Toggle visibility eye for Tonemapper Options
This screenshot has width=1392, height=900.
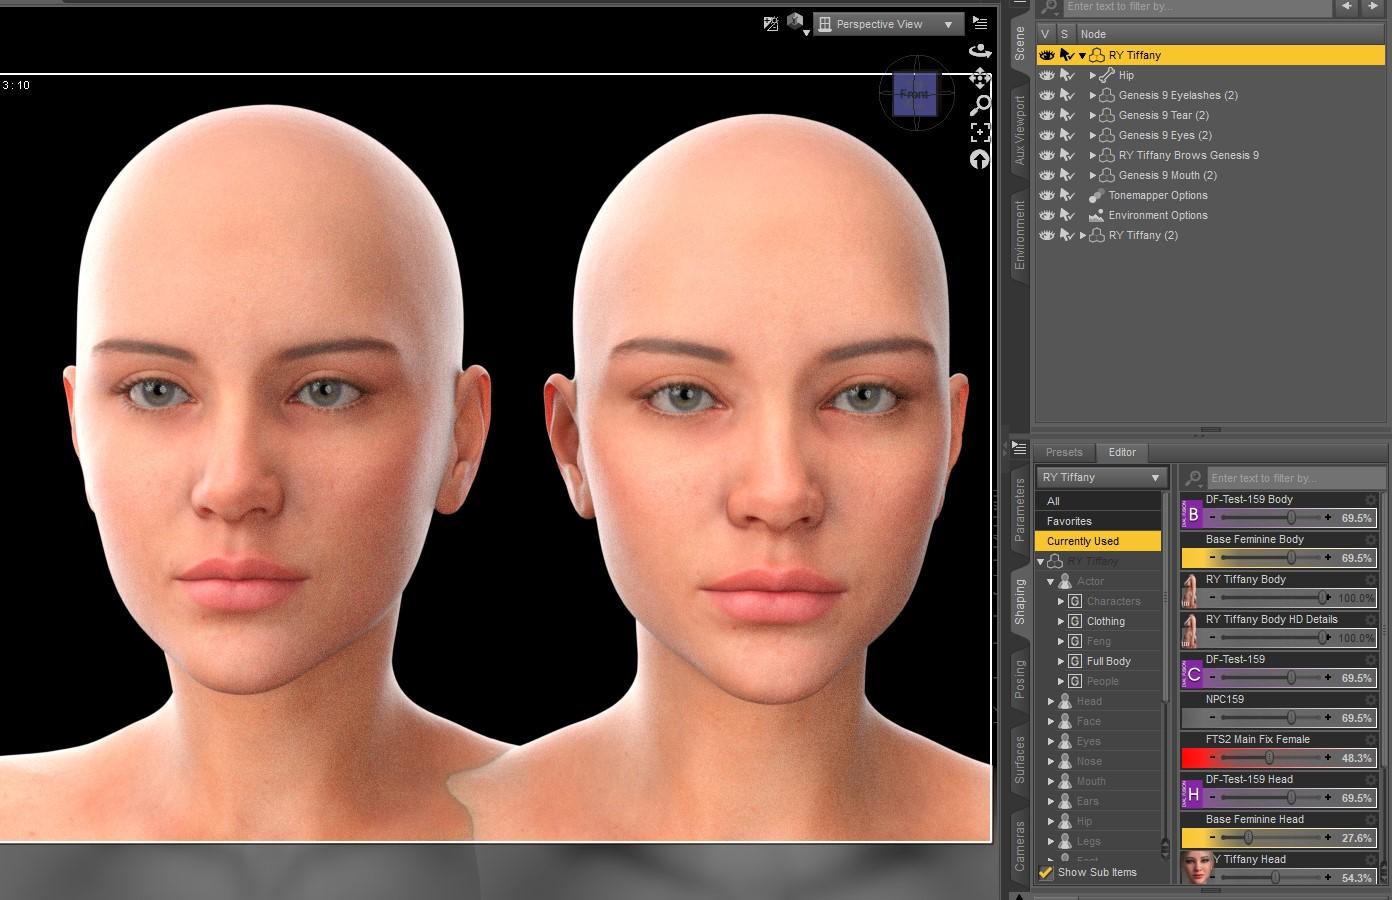(1047, 195)
